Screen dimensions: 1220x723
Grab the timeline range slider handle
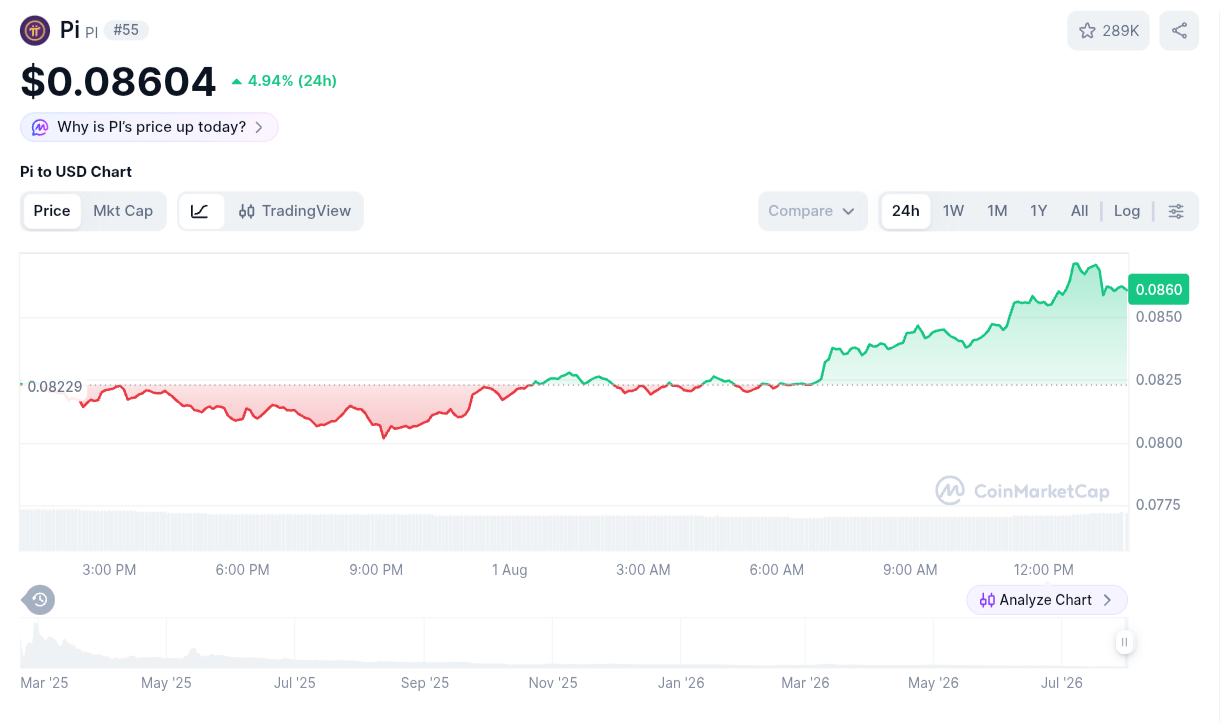pos(1125,643)
